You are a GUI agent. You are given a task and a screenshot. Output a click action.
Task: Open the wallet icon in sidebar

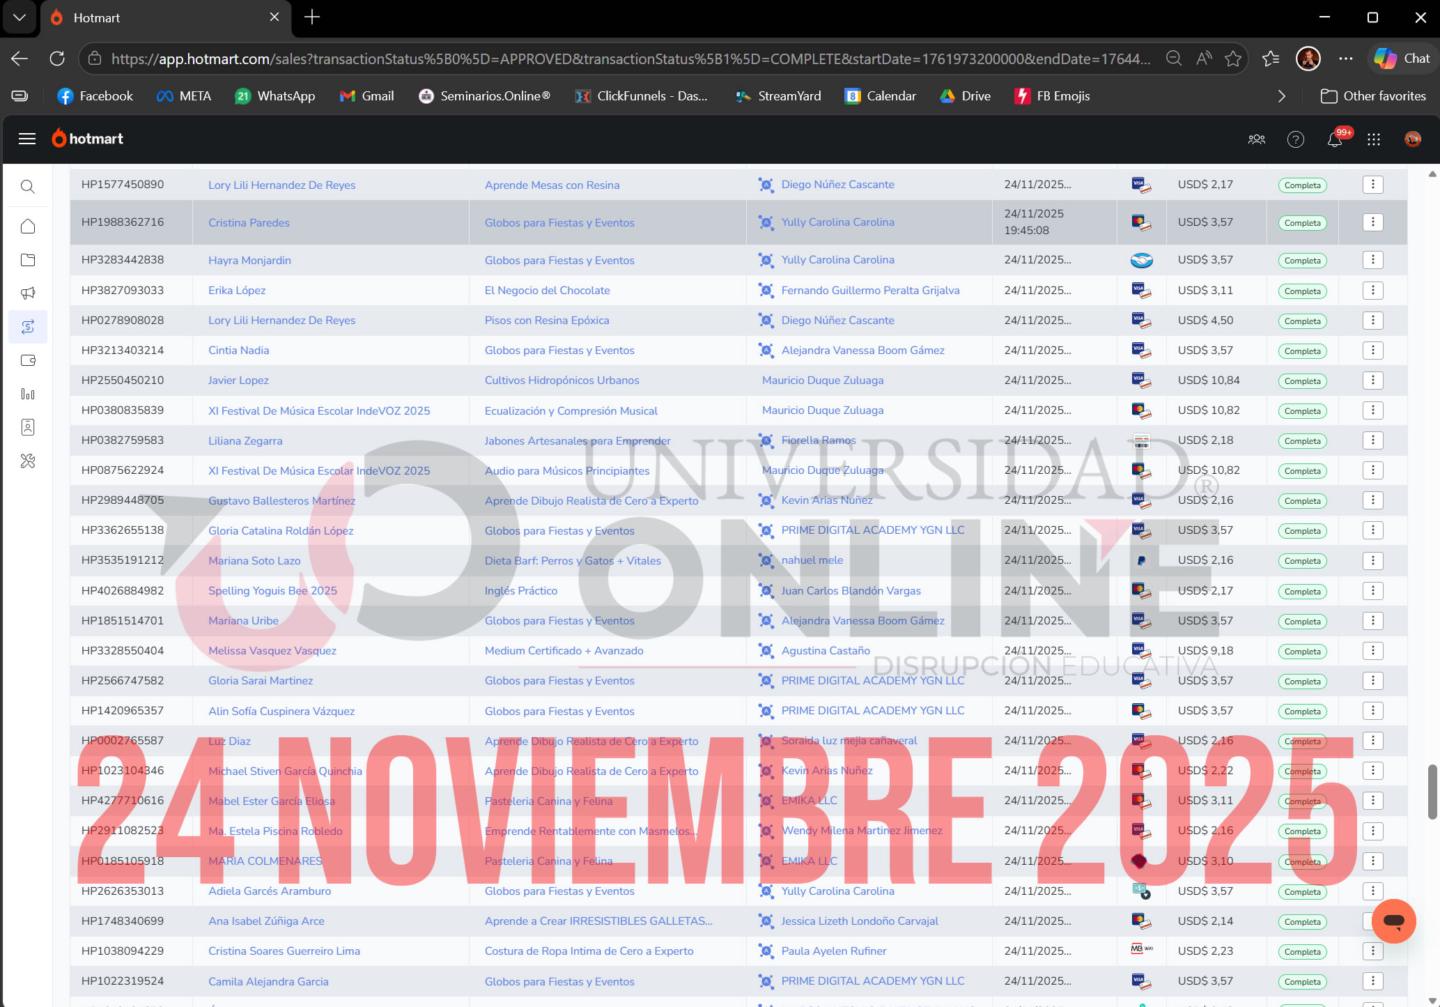pos(28,360)
